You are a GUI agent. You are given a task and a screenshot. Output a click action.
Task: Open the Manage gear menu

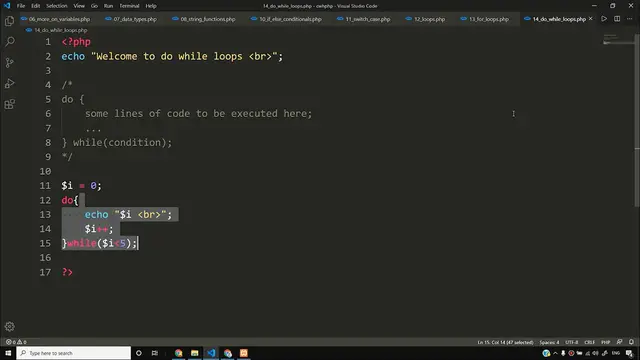coord(9,327)
